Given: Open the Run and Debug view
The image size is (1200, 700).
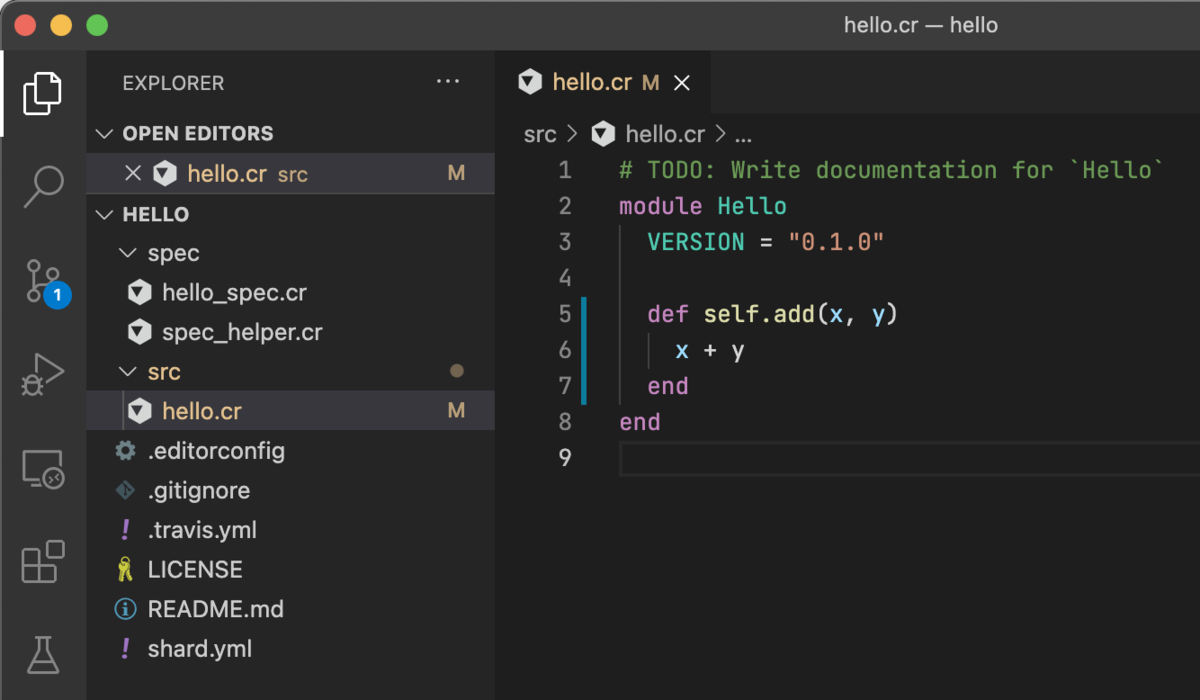Looking at the screenshot, I should click(42, 374).
